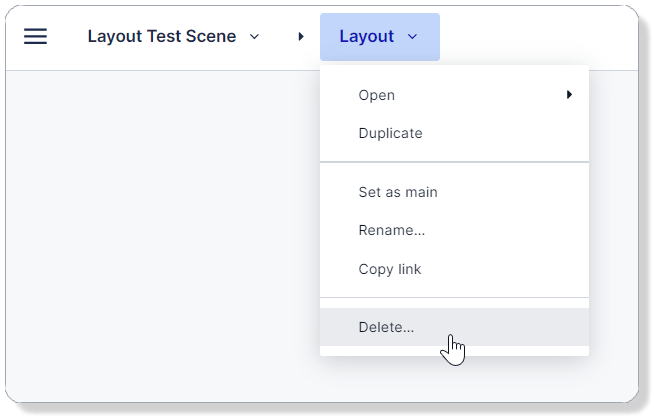Click the breadcrumb separator triangle arrow
The height and width of the screenshot is (418, 654).
301,37
